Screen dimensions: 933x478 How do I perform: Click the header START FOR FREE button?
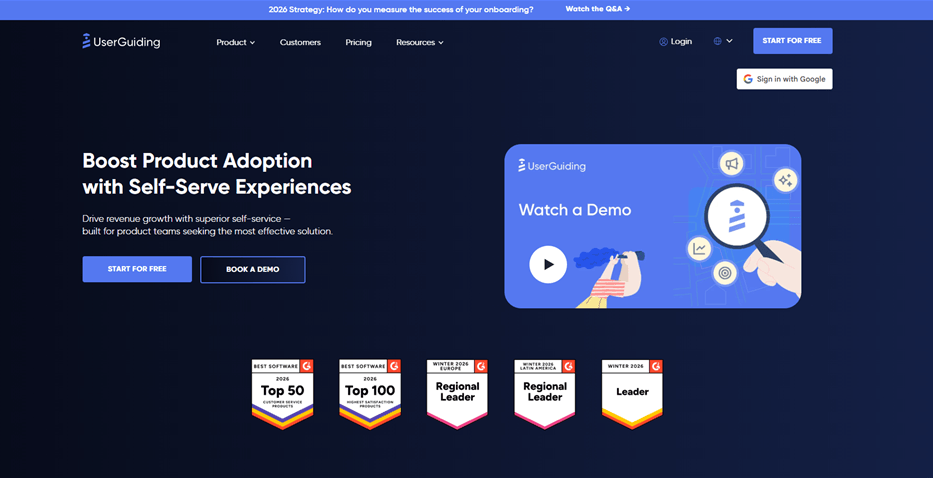(793, 40)
